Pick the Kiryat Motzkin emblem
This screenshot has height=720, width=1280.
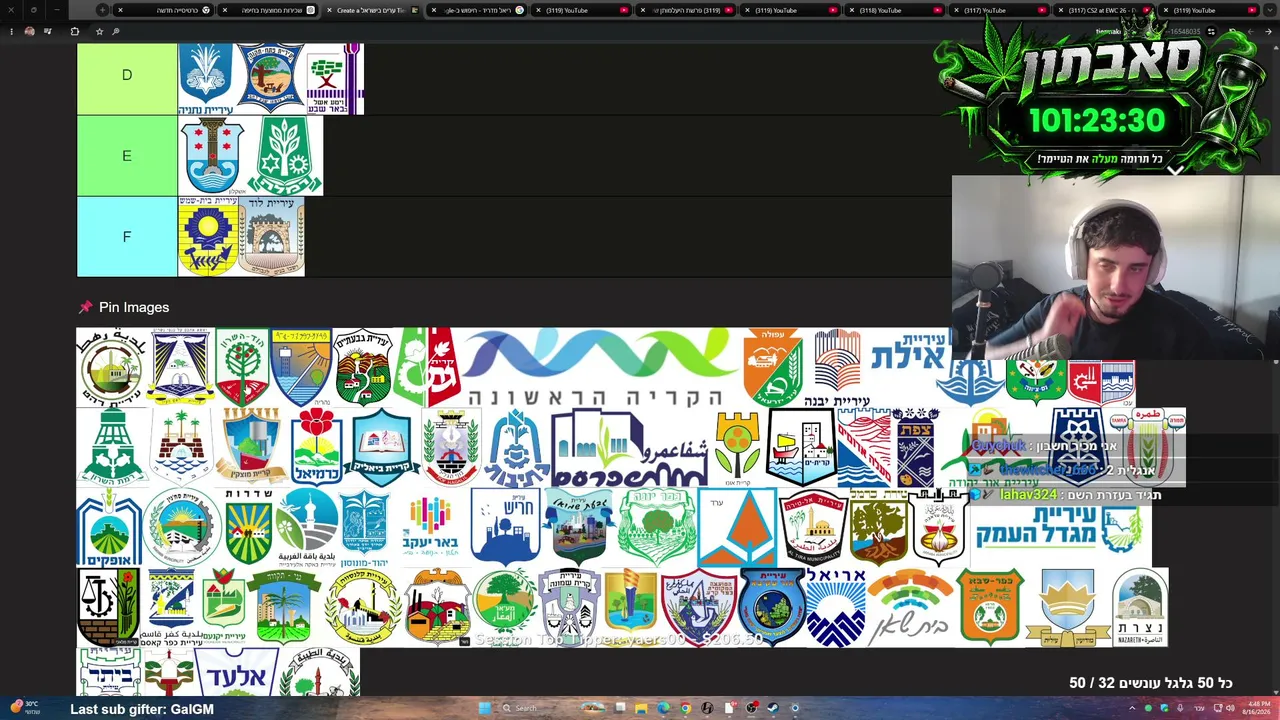tap(250, 447)
